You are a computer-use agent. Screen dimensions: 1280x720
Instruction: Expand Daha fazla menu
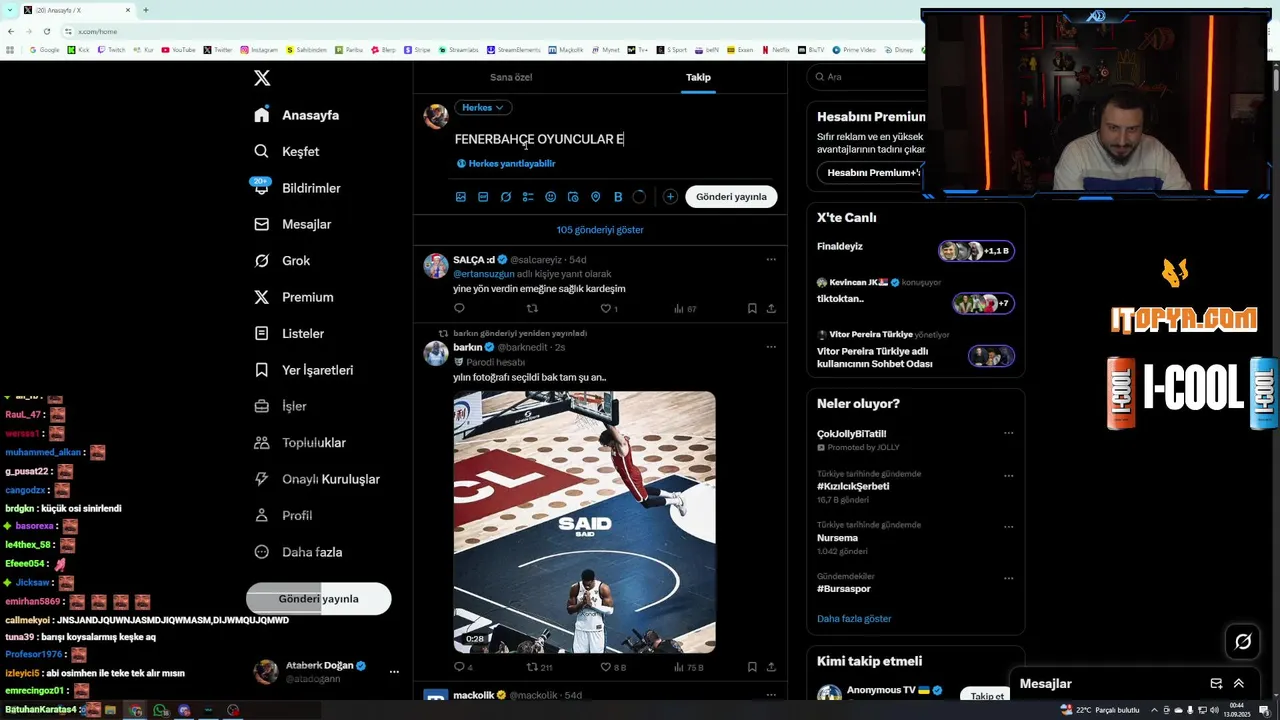pos(298,552)
